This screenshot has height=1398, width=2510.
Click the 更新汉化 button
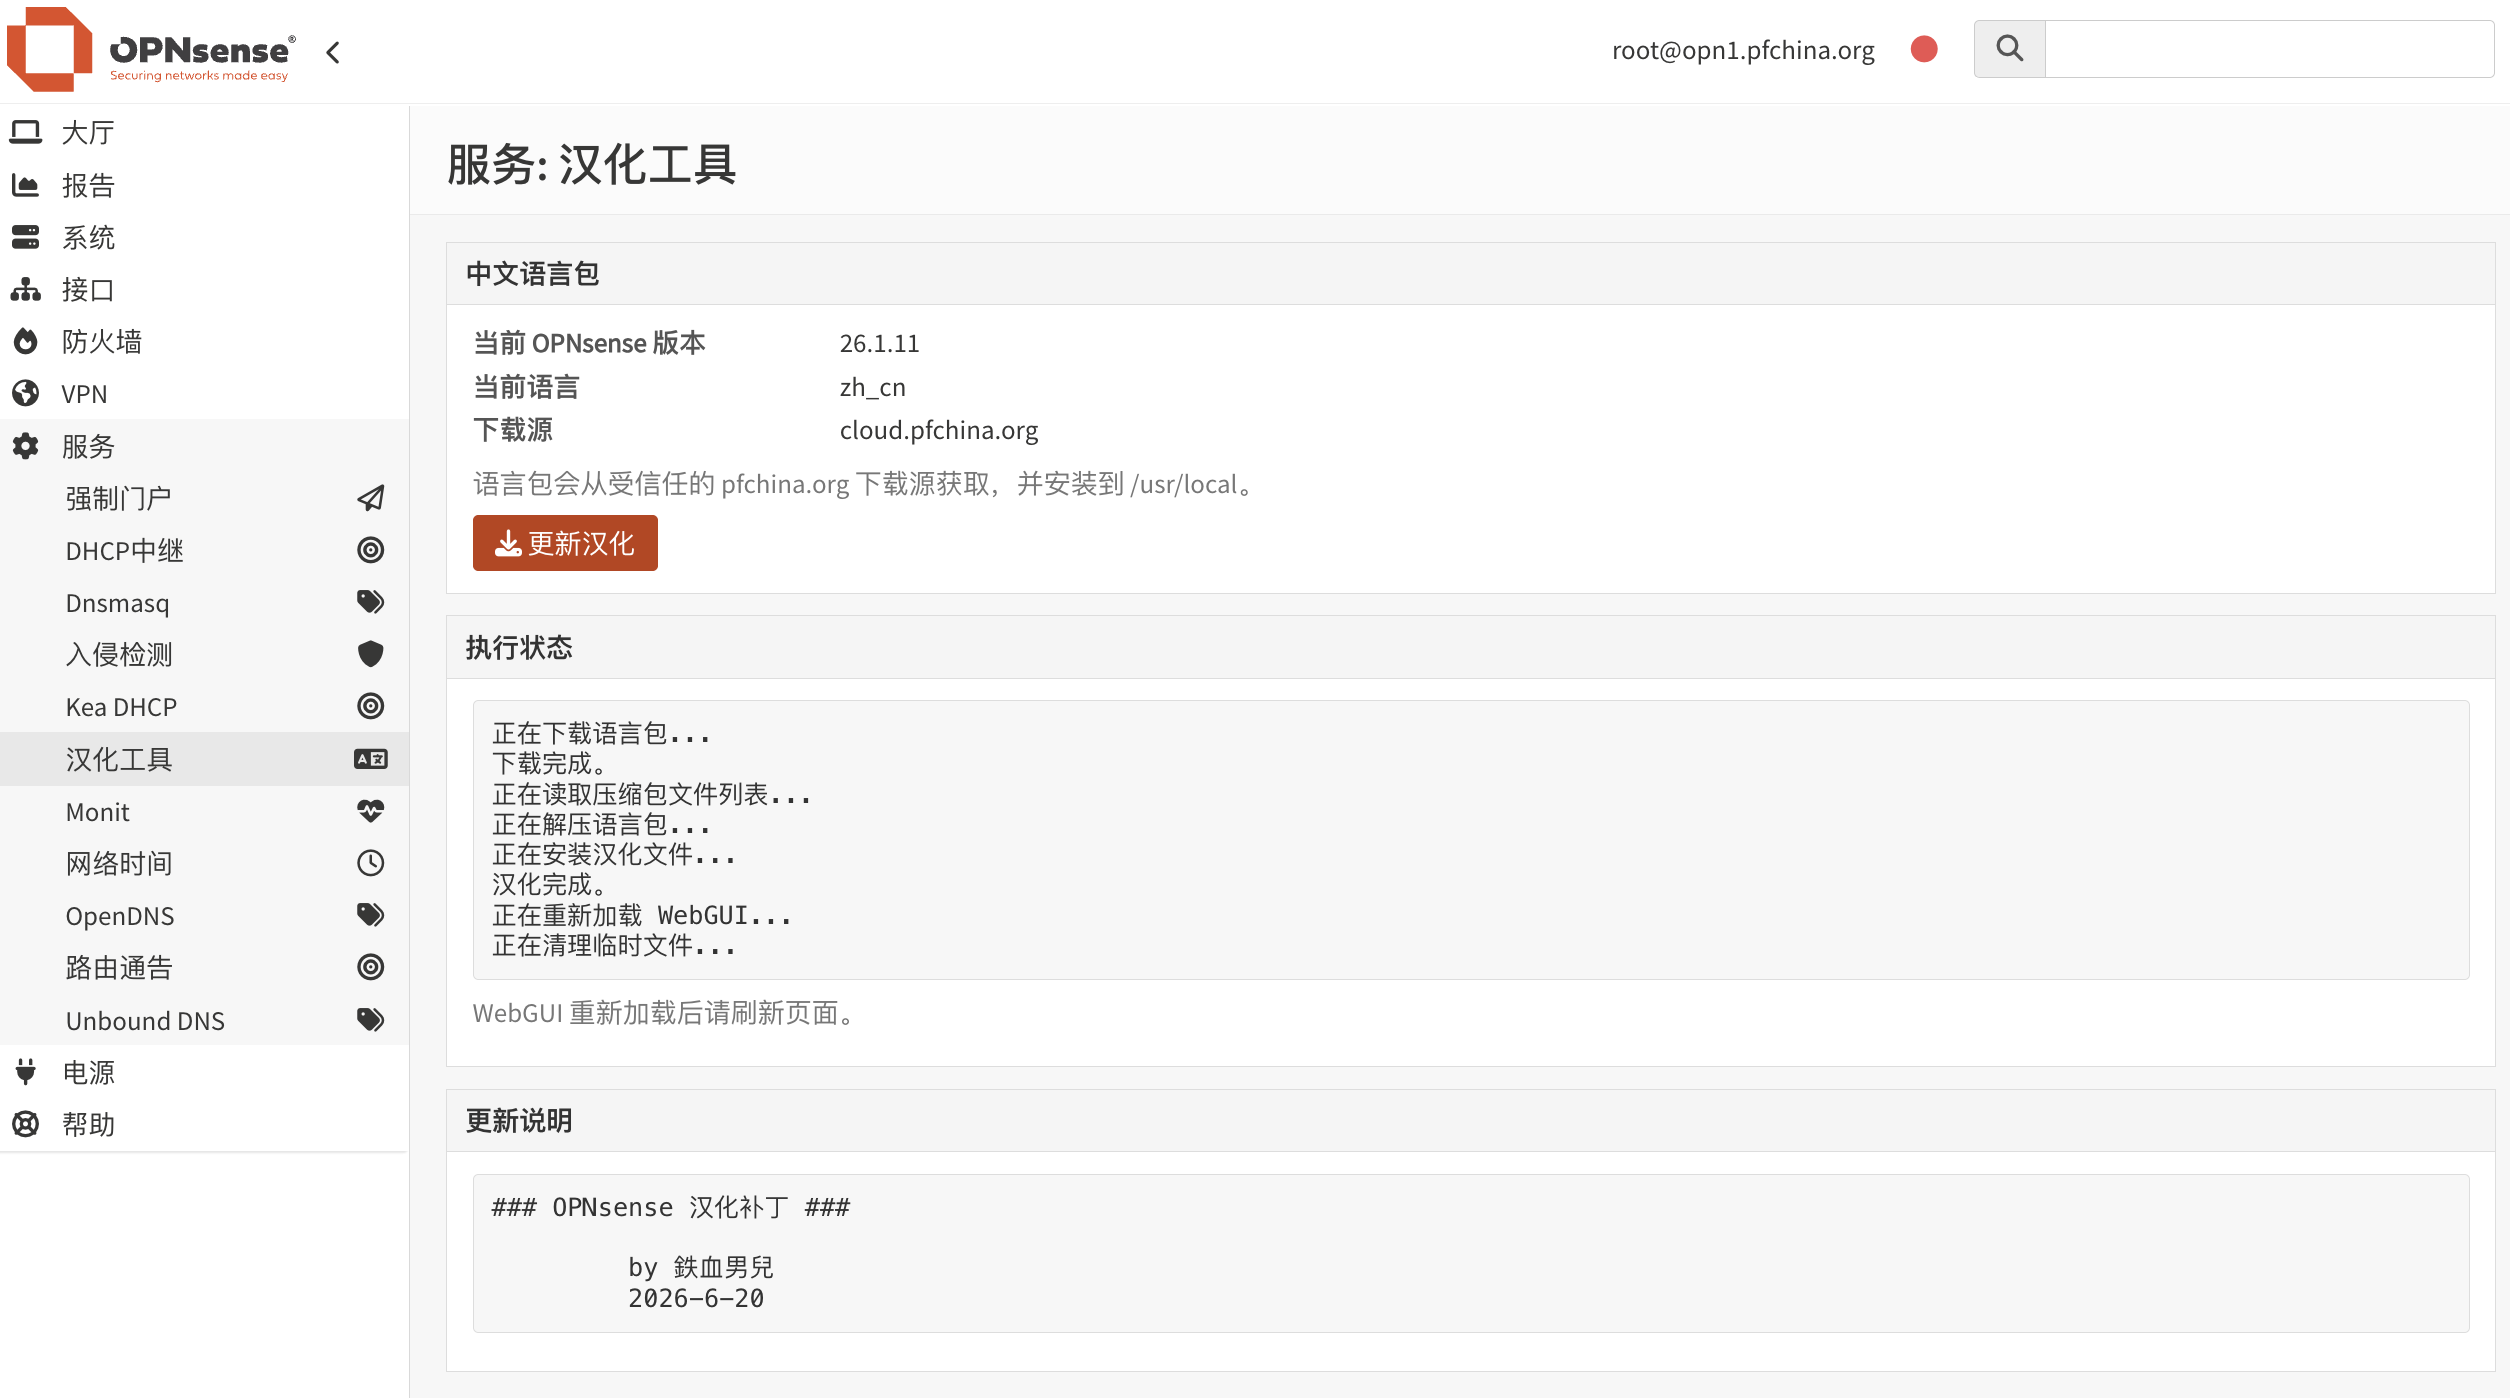click(565, 543)
